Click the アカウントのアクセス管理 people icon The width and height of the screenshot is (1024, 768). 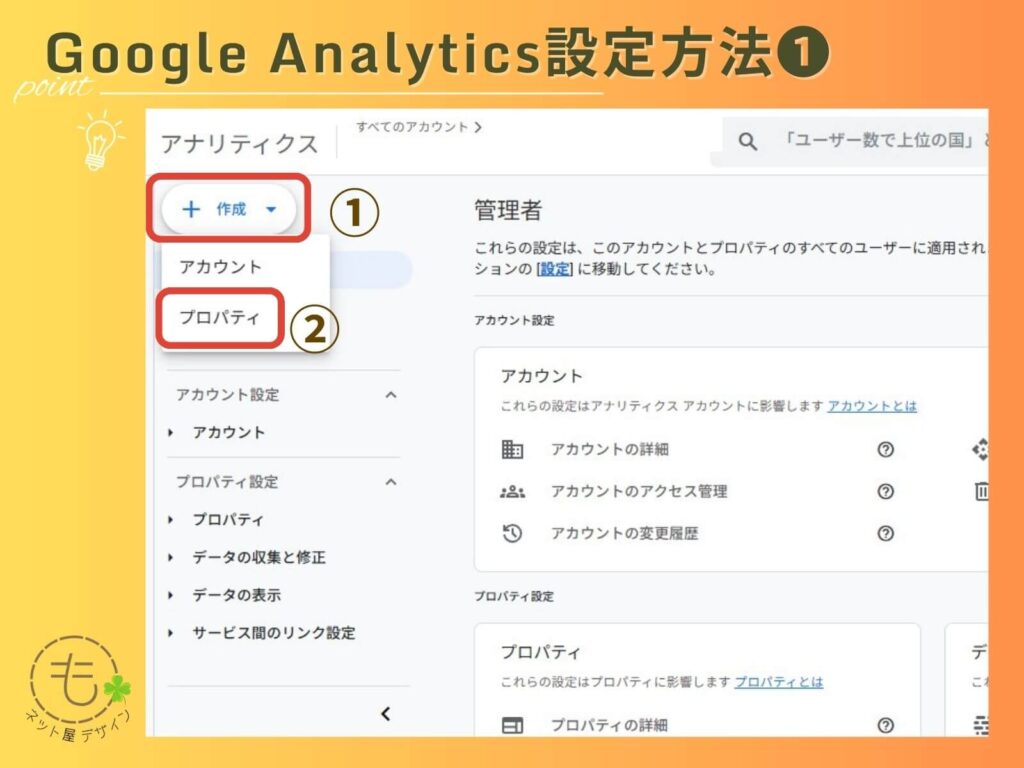(x=512, y=492)
